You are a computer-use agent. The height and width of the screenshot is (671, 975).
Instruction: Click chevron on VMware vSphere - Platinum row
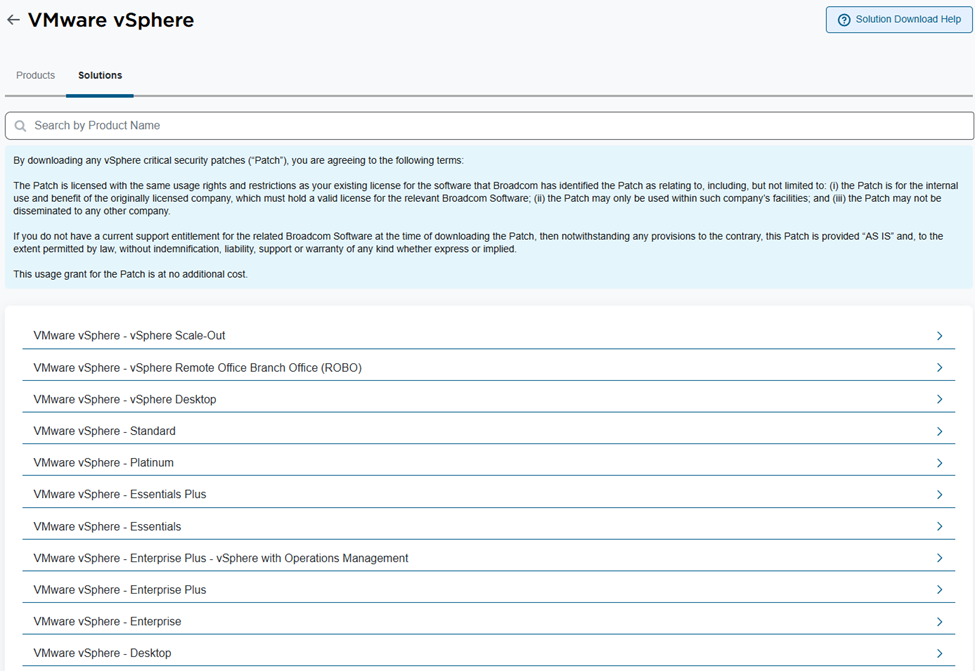coord(939,463)
